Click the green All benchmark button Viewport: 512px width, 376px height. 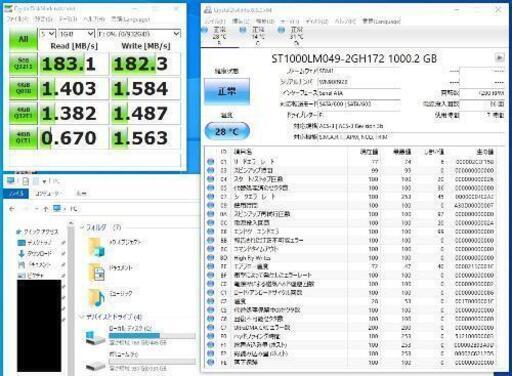(x=23, y=39)
